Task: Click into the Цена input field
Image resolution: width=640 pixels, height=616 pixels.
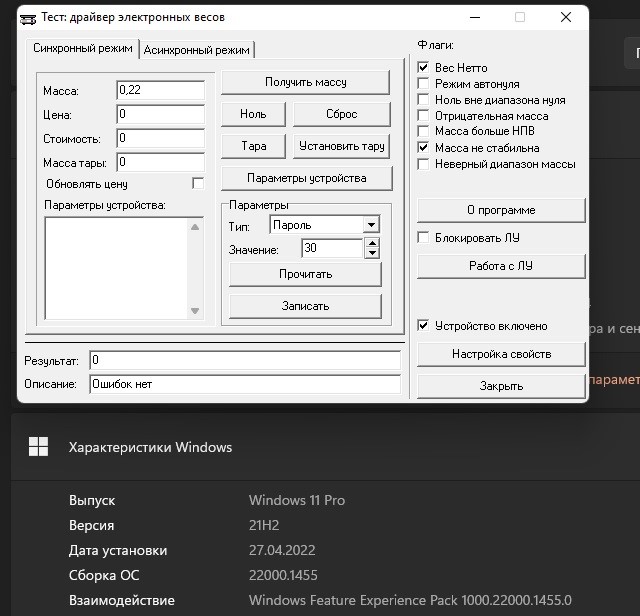Action: point(160,115)
